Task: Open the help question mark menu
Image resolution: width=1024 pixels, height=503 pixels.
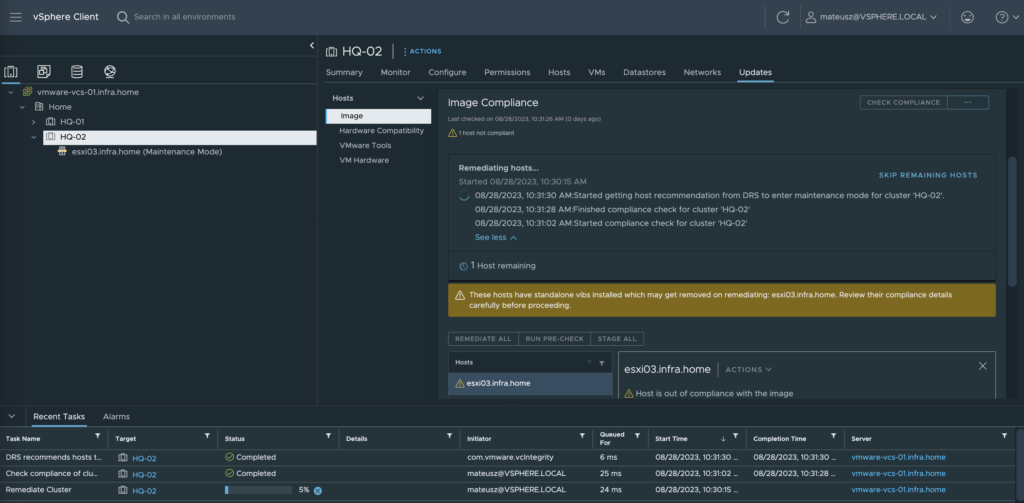Action: [x=1005, y=18]
